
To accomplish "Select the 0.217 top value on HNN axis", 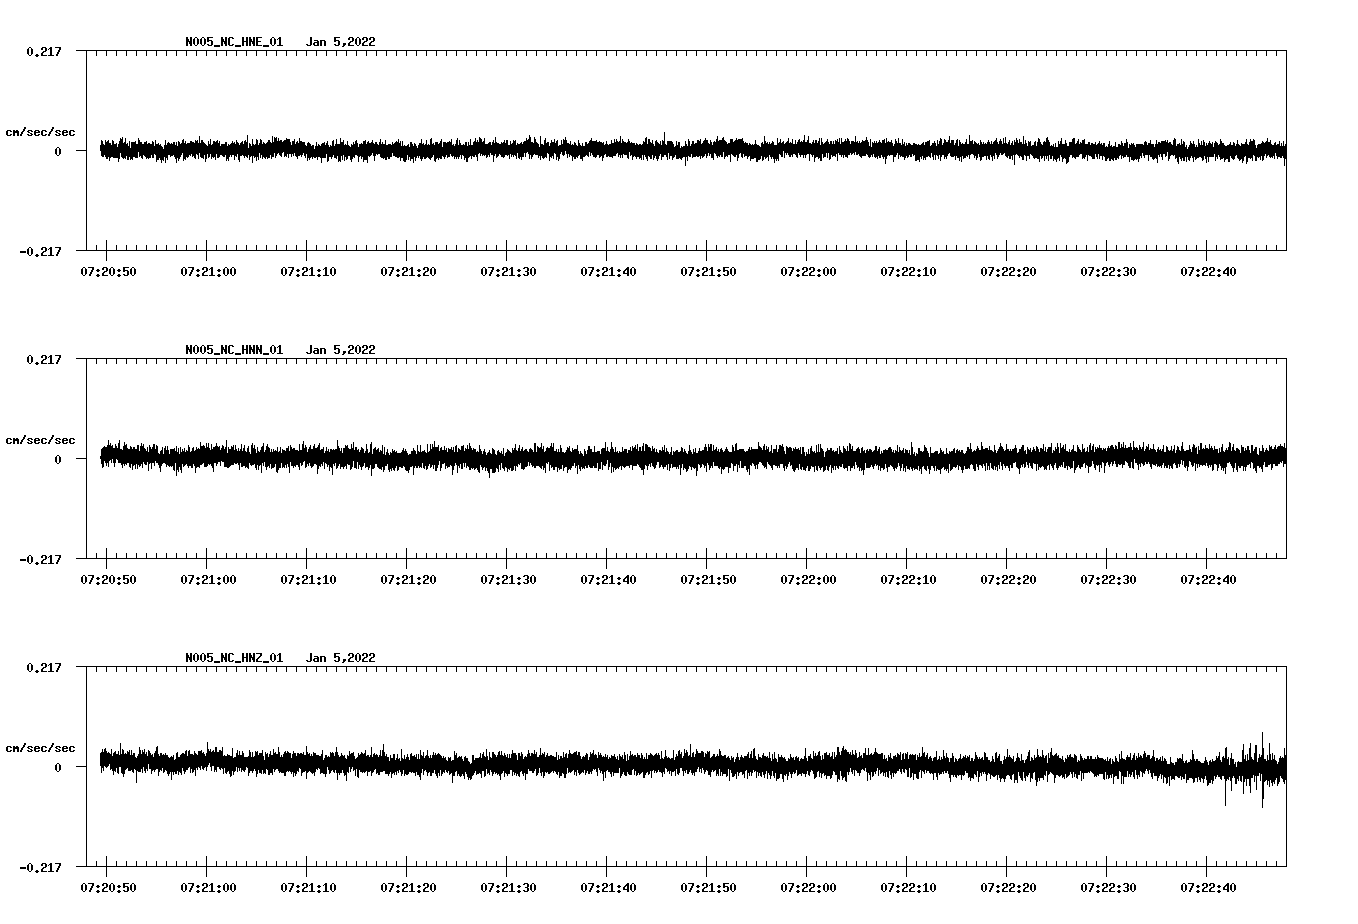I will tap(43, 359).
